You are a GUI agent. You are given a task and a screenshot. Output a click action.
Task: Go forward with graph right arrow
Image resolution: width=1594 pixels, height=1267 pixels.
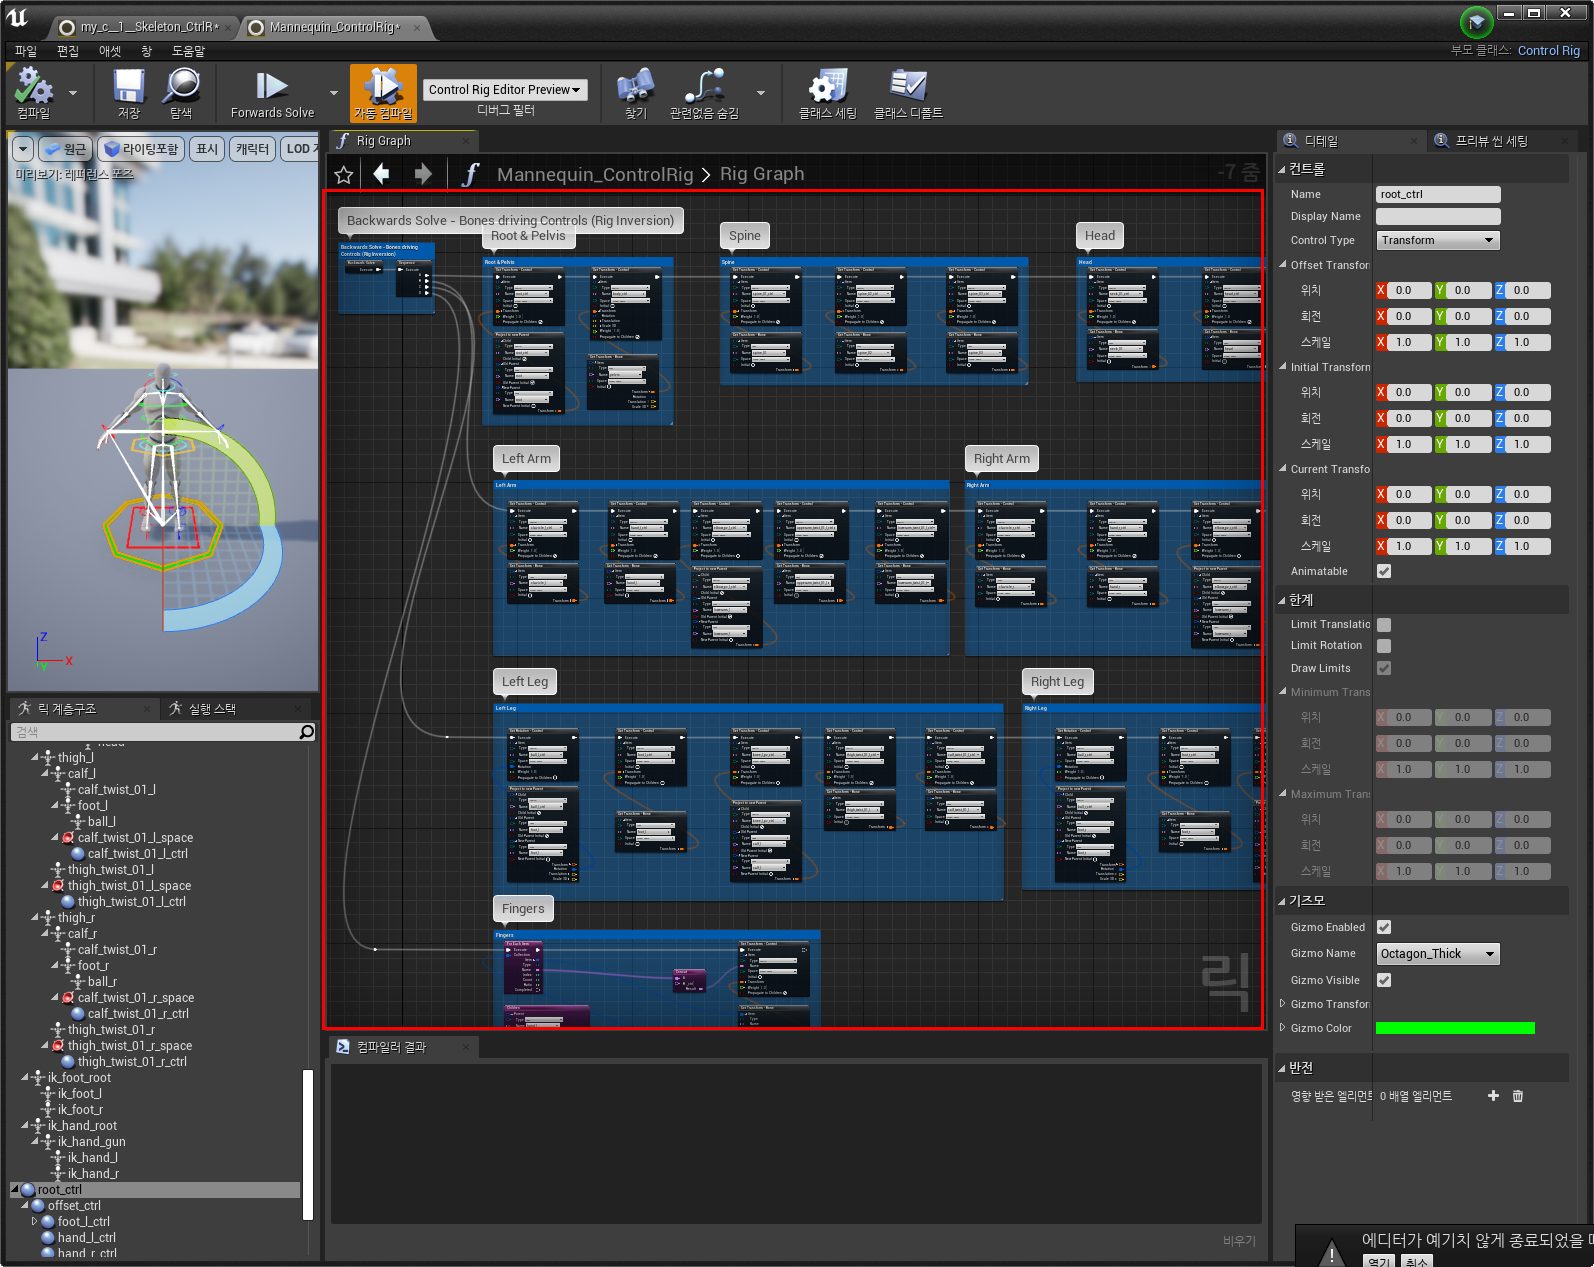click(x=423, y=174)
